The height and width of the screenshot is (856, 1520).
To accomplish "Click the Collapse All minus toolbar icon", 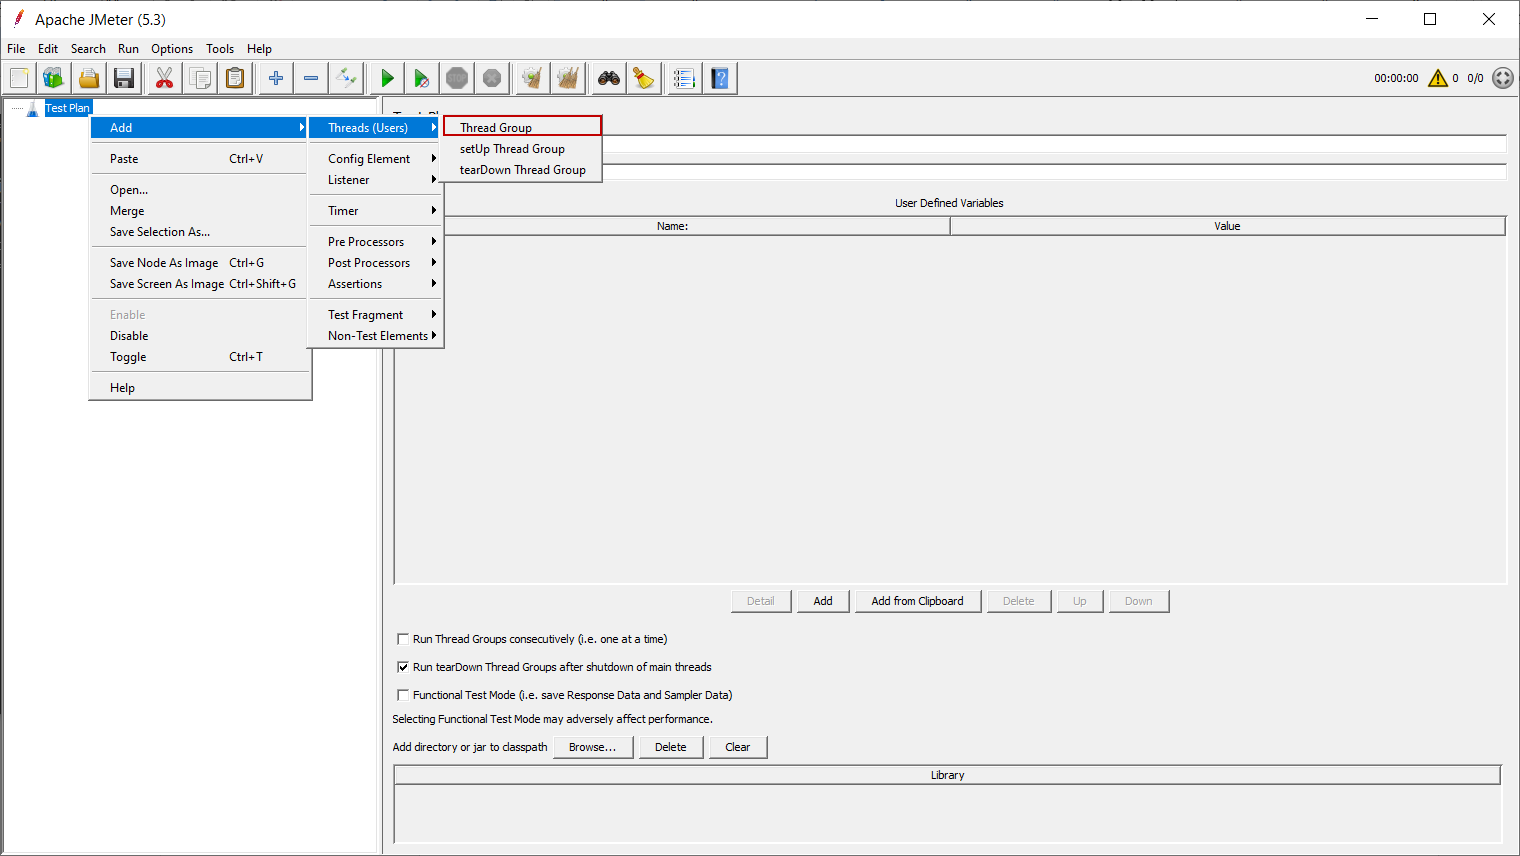I will pyautogui.click(x=311, y=78).
